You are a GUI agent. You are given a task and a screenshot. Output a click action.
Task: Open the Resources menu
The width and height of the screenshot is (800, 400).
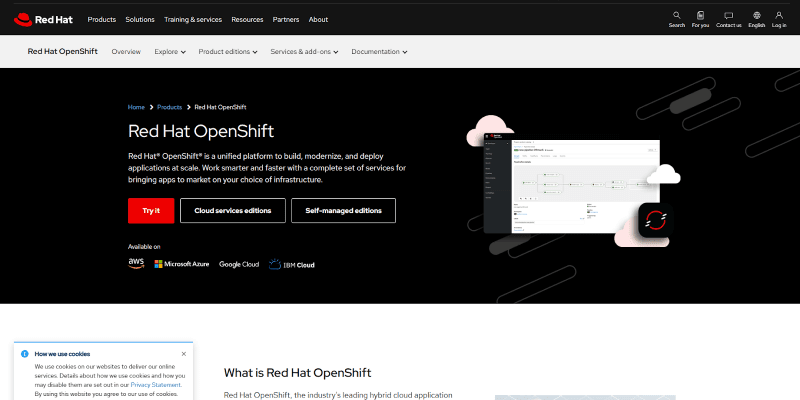point(247,19)
